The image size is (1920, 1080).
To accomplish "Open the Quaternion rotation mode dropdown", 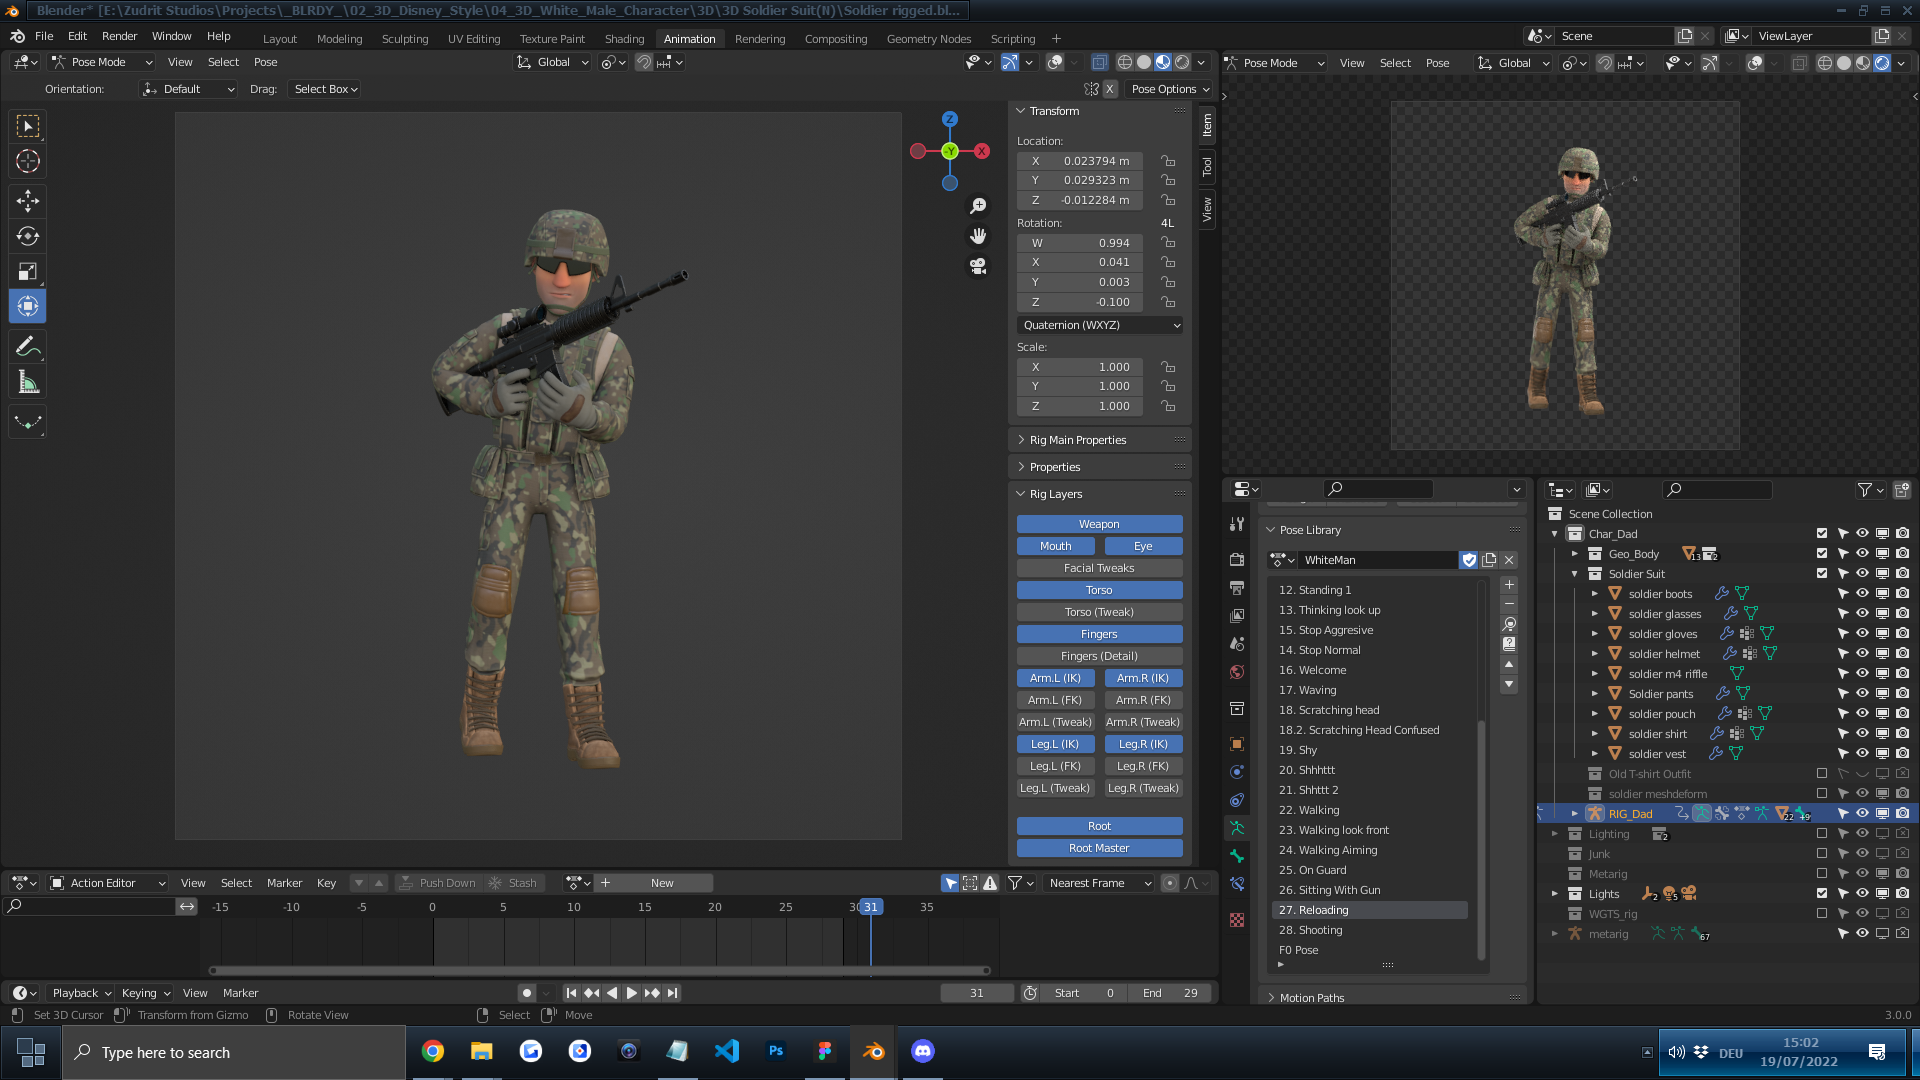I will [1100, 325].
